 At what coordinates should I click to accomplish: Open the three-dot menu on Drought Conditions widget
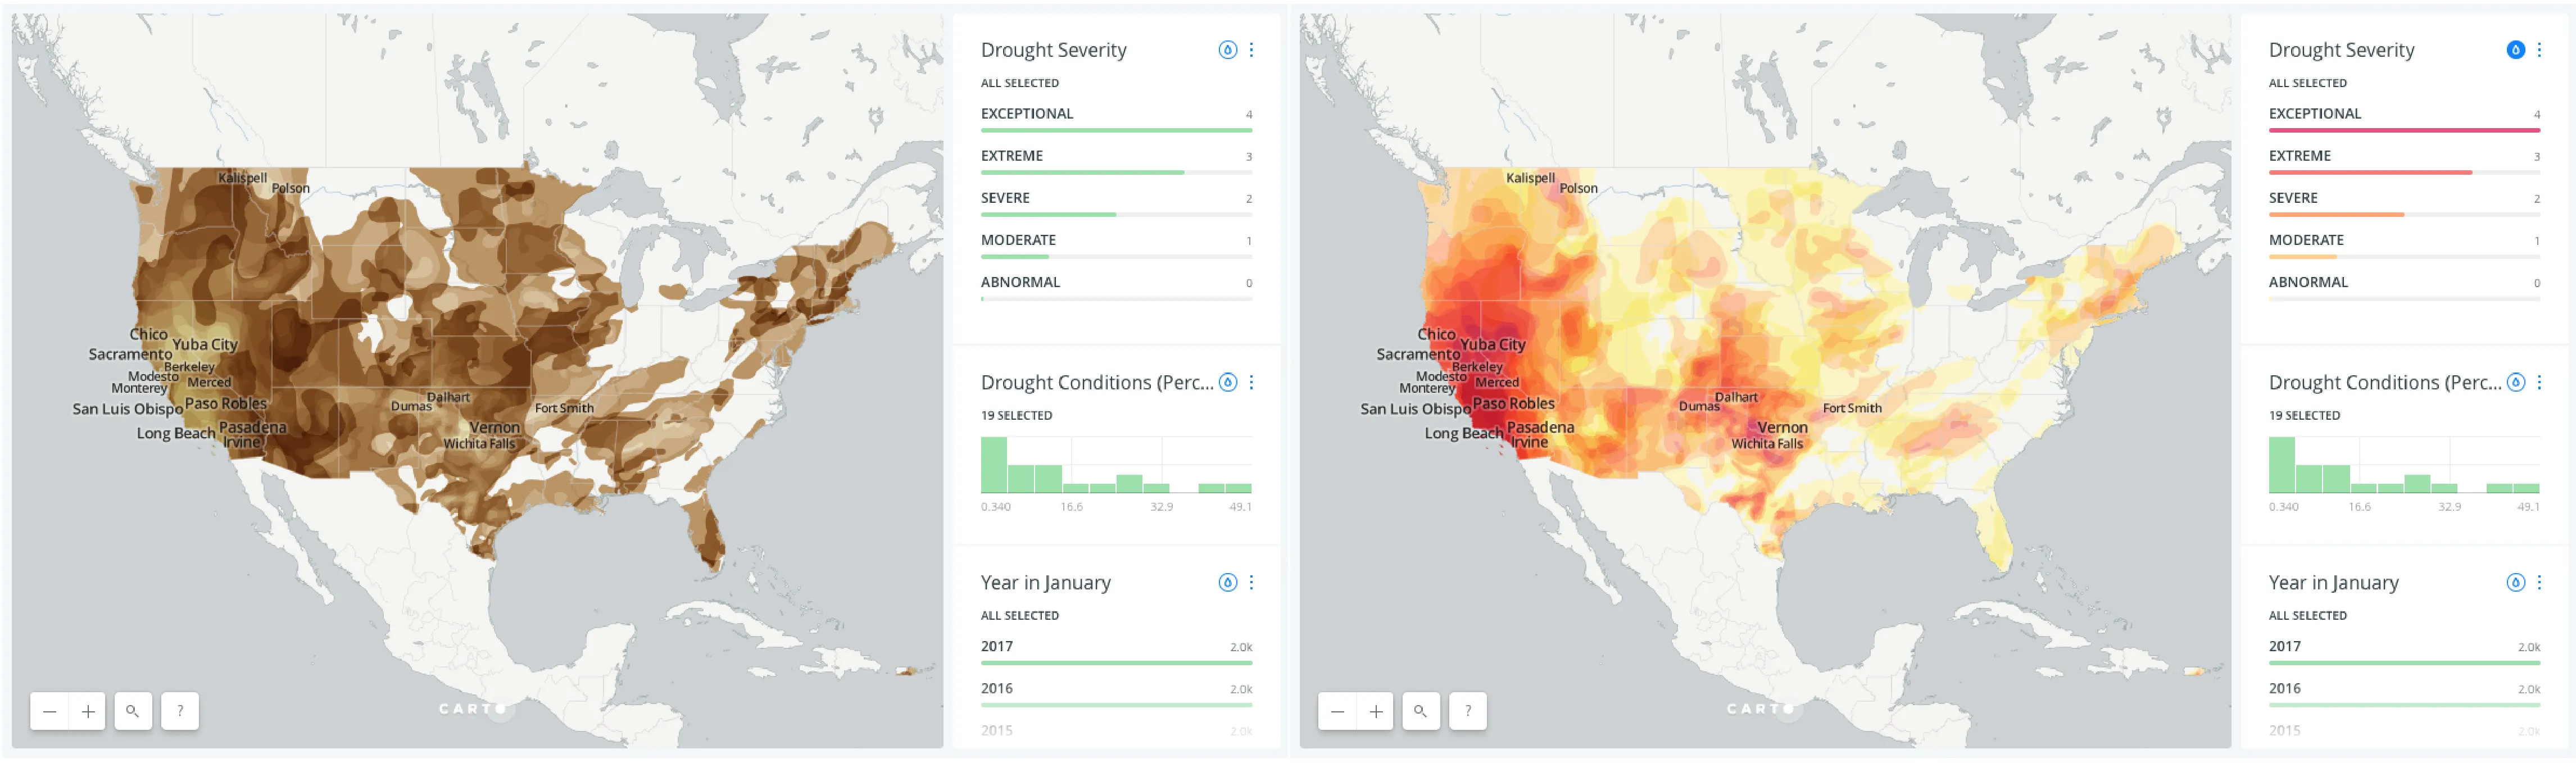click(1252, 381)
